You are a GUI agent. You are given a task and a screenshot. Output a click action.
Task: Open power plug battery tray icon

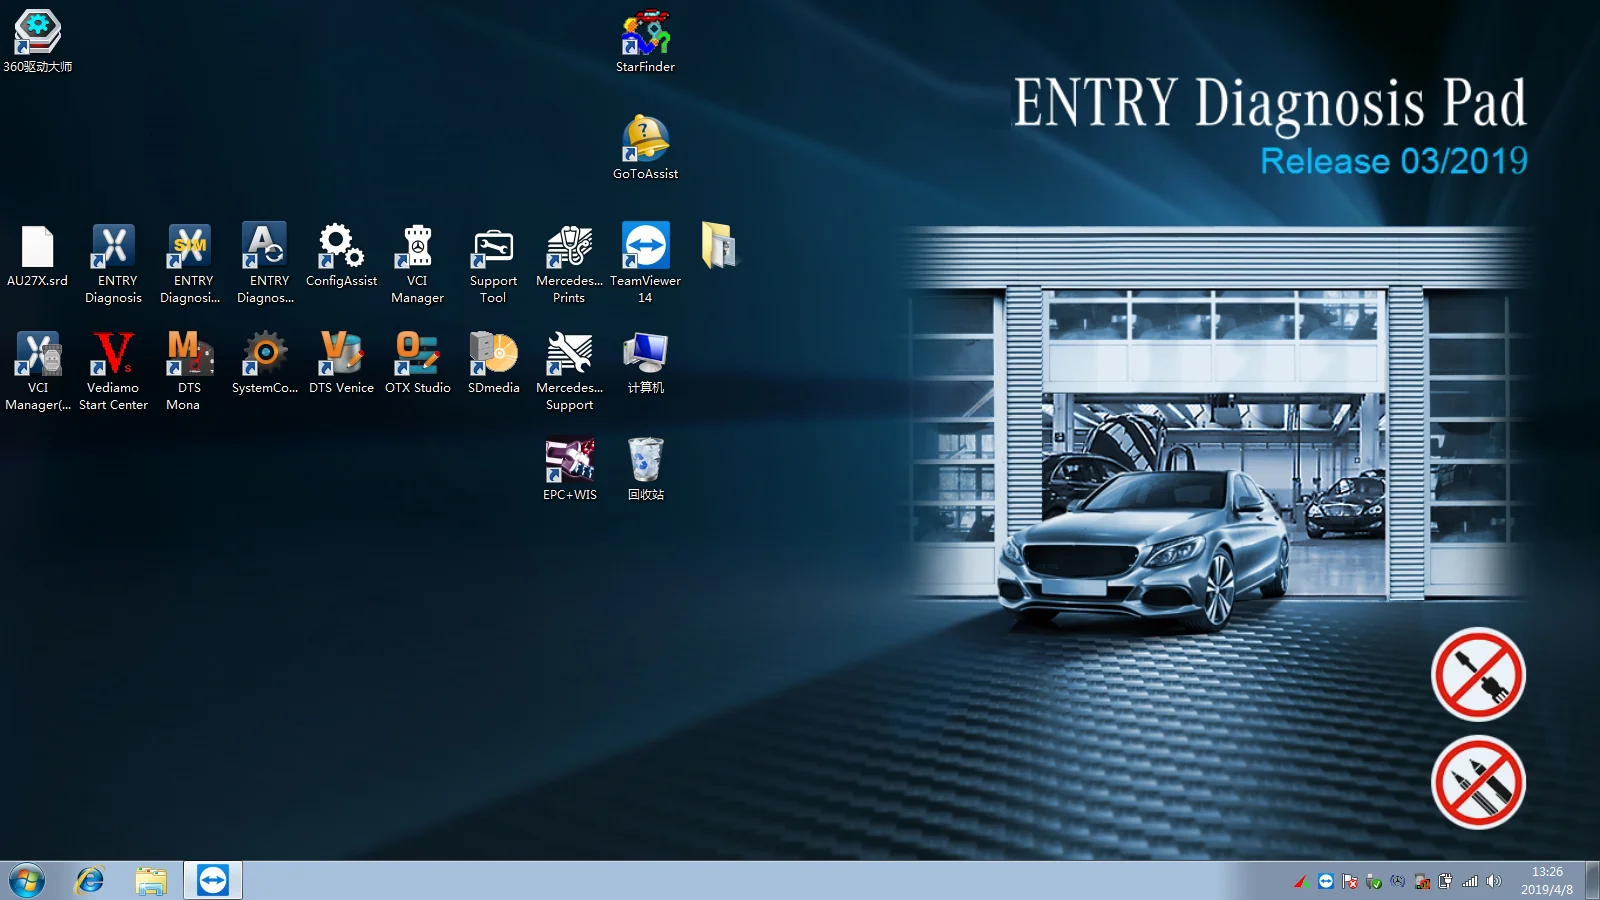point(1446,881)
